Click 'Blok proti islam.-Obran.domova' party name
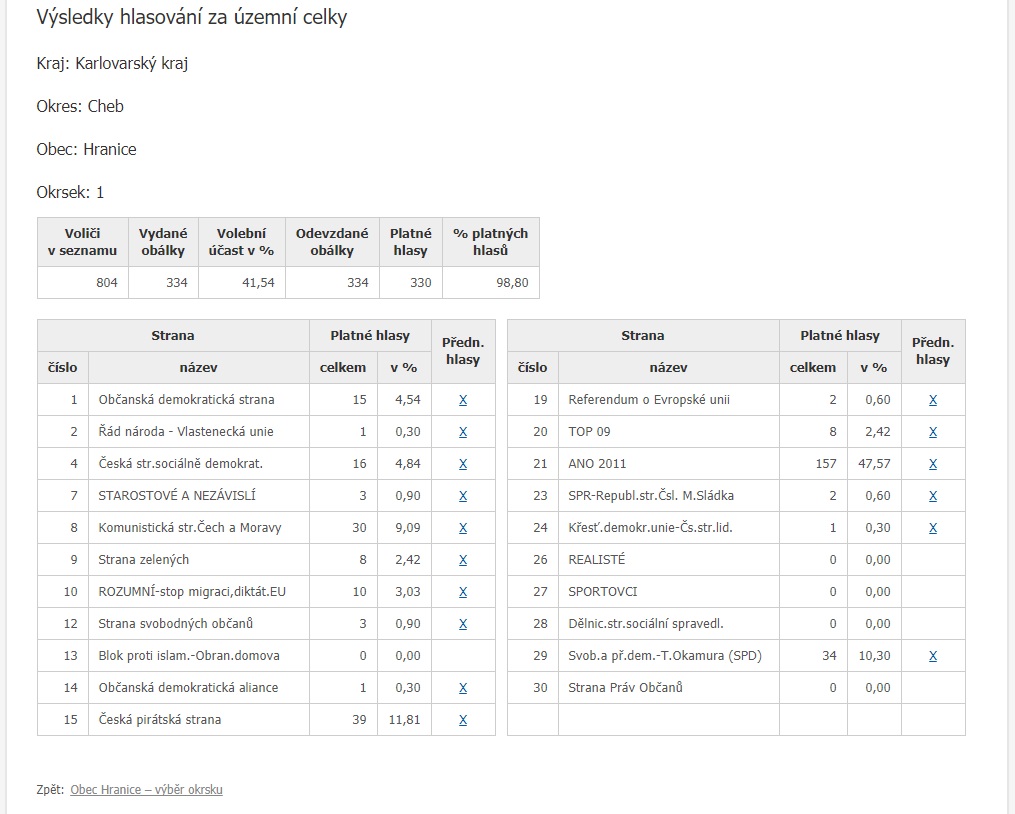Screen dimensions: 1015x814 (189, 655)
